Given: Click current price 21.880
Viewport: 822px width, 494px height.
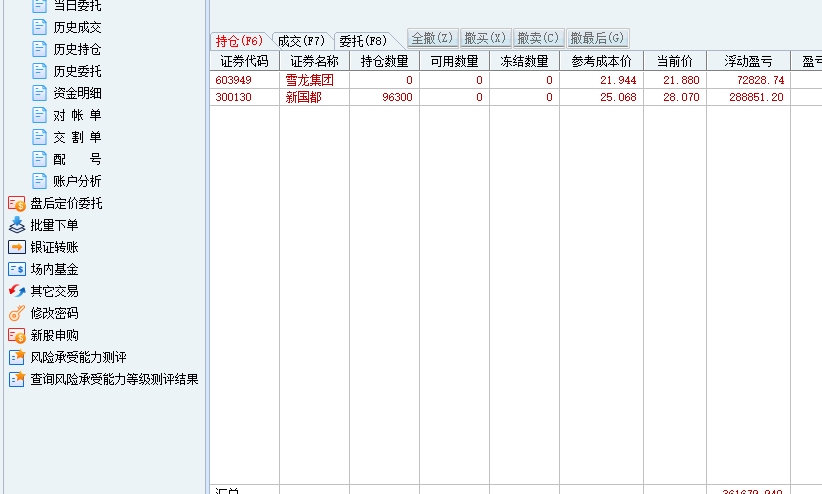Looking at the screenshot, I should coord(681,80).
